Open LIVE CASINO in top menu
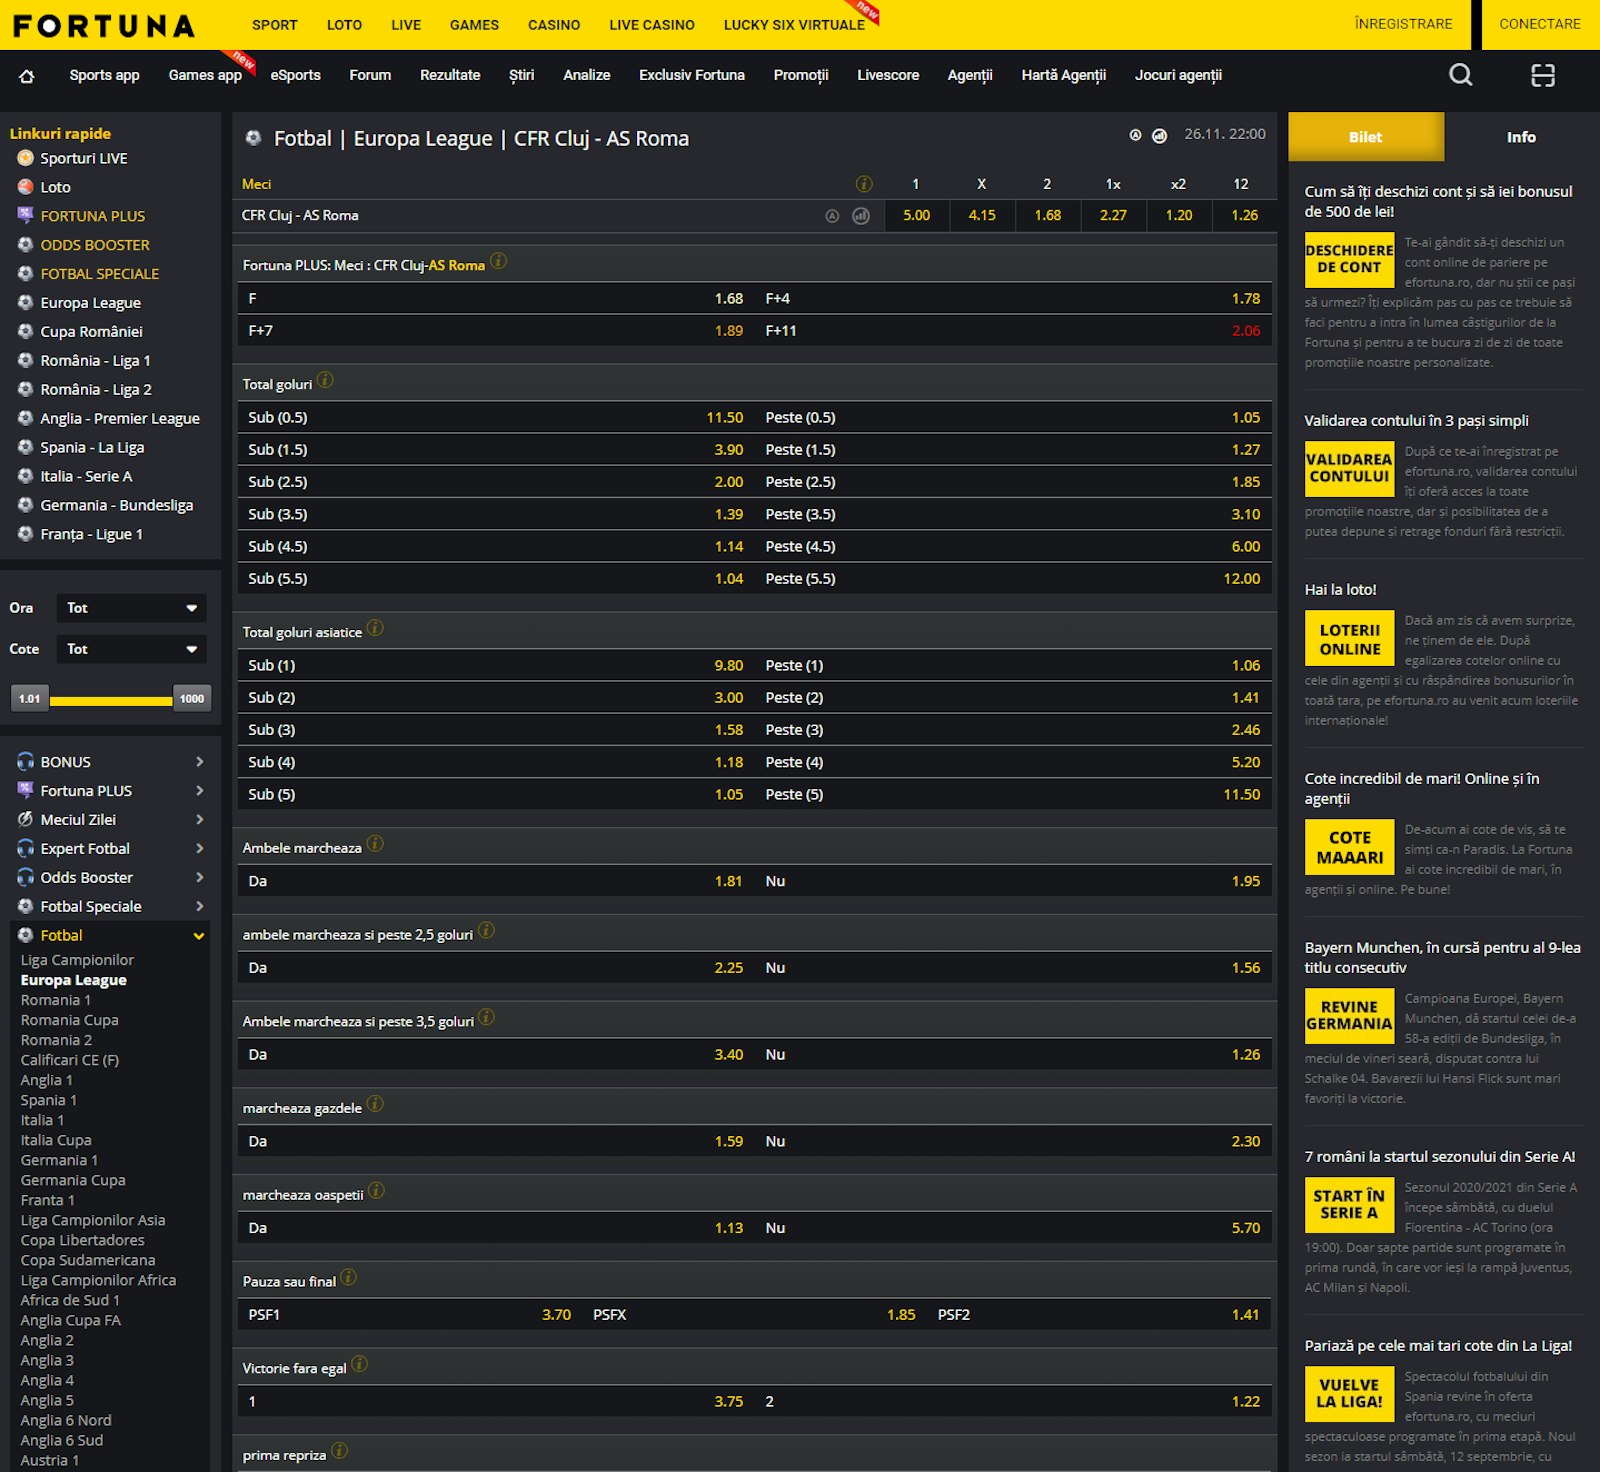Viewport: 1600px width, 1472px height. (651, 25)
